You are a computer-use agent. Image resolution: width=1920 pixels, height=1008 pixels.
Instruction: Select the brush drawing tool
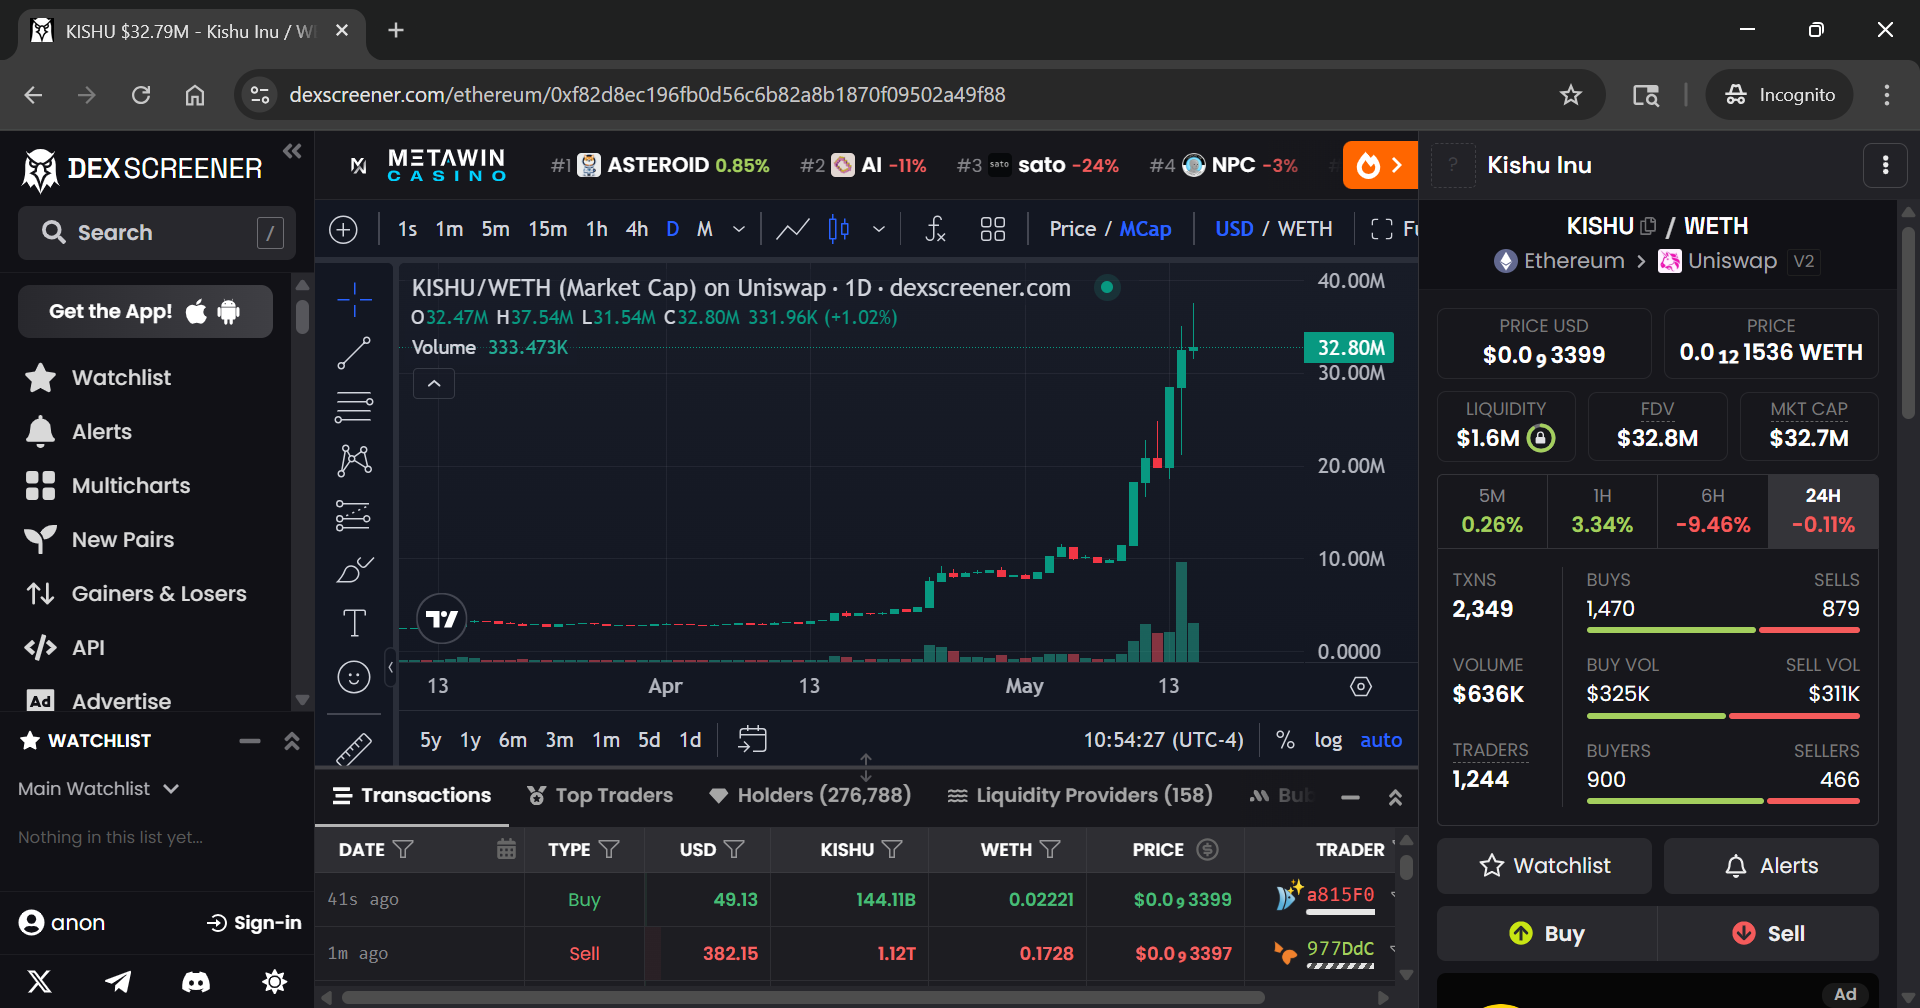[x=354, y=569]
